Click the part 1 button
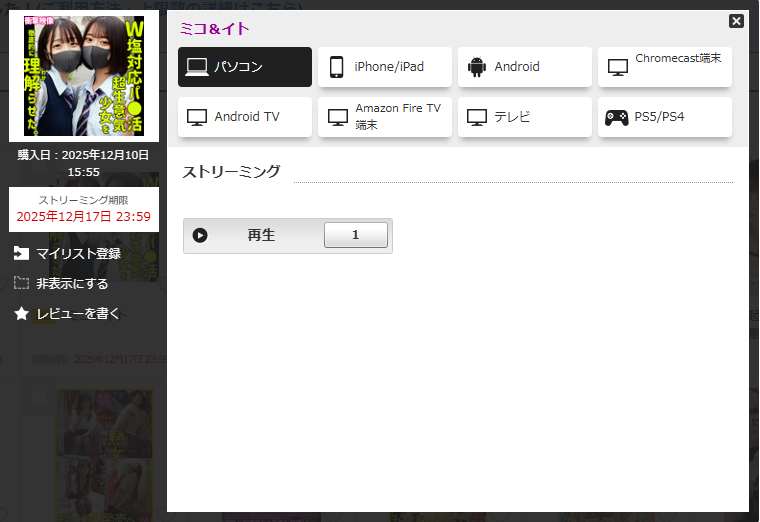Screen dimensions: 760x522 point(355,235)
